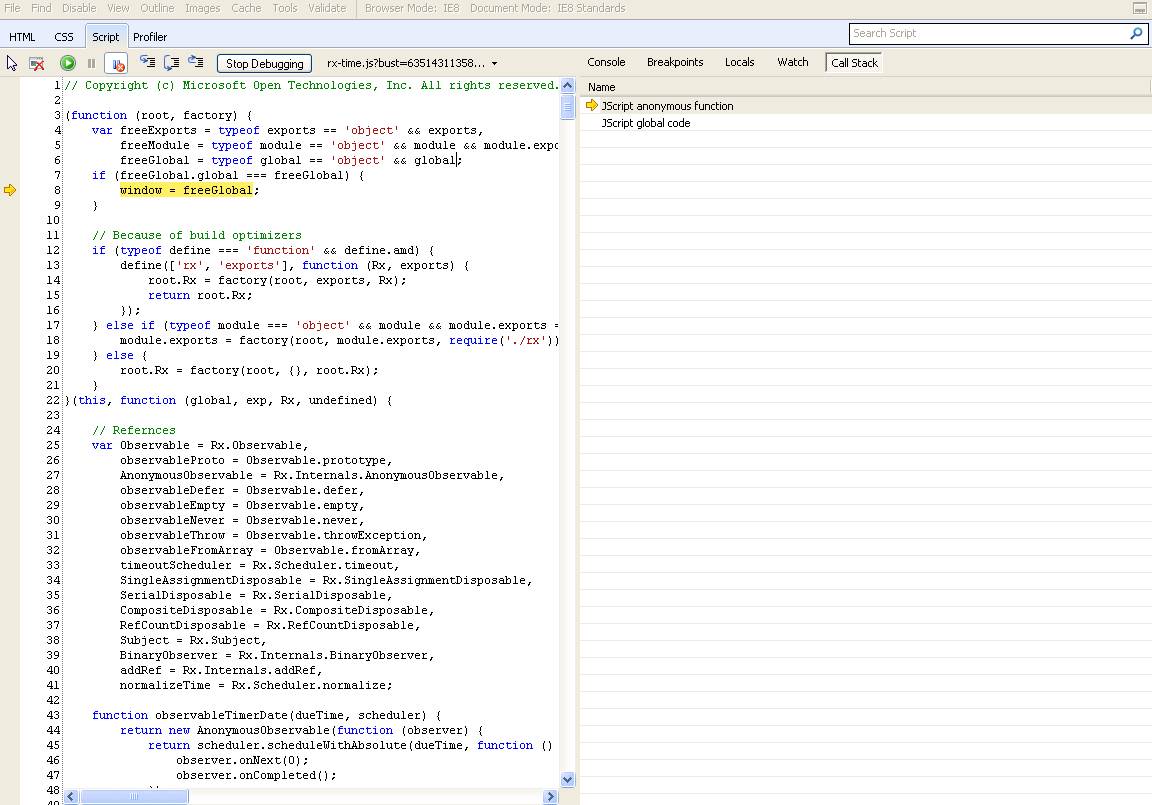
Task: Click horizontal scroll left arrow in code pane
Action: pyautogui.click(x=71, y=796)
